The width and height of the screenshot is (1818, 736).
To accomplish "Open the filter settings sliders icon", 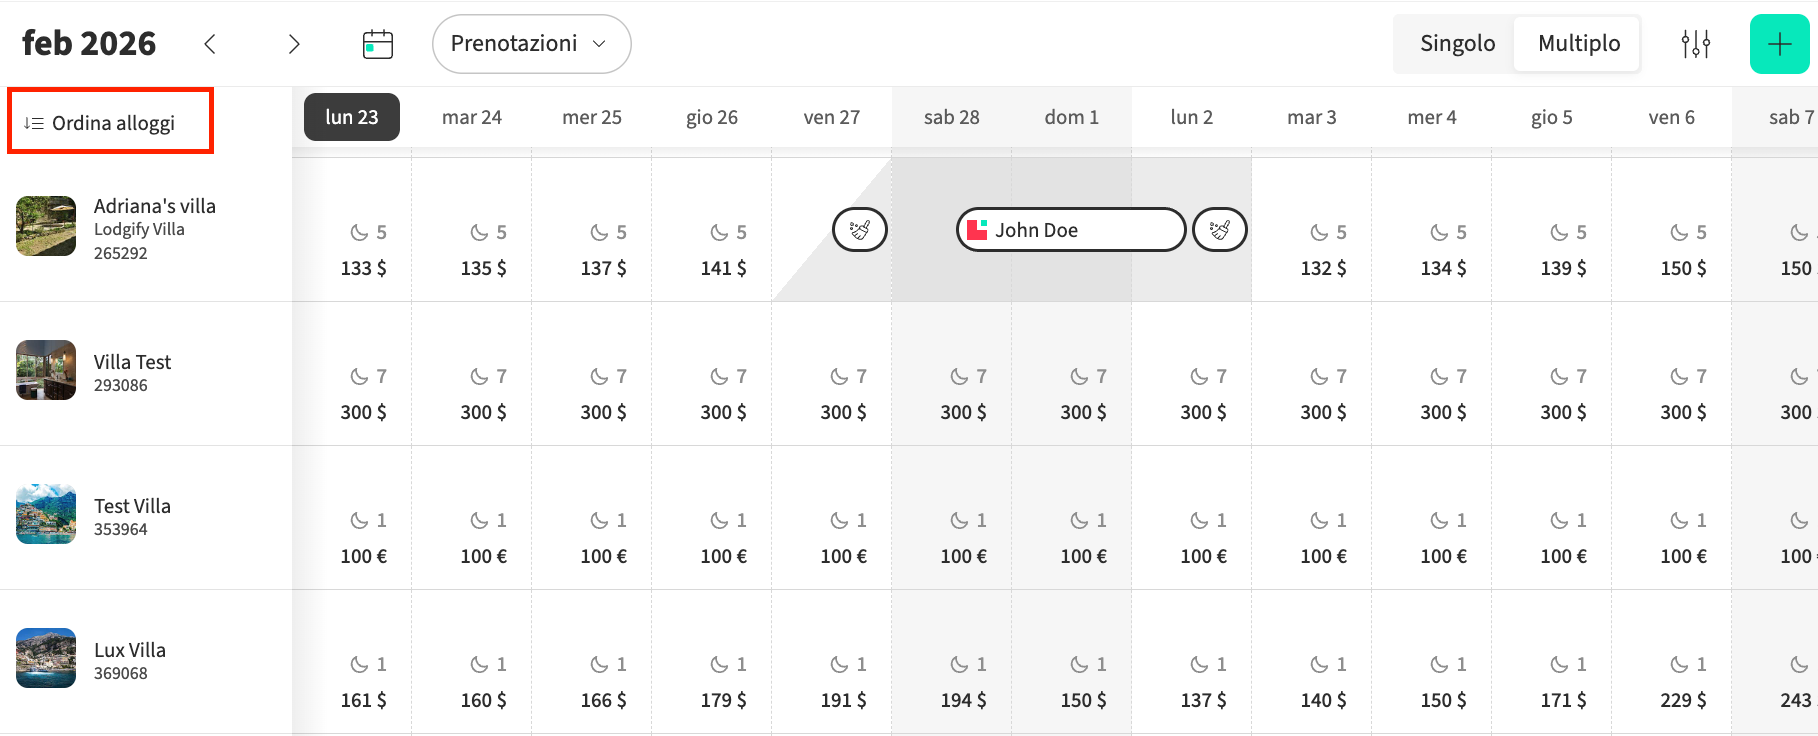I will tap(1695, 44).
